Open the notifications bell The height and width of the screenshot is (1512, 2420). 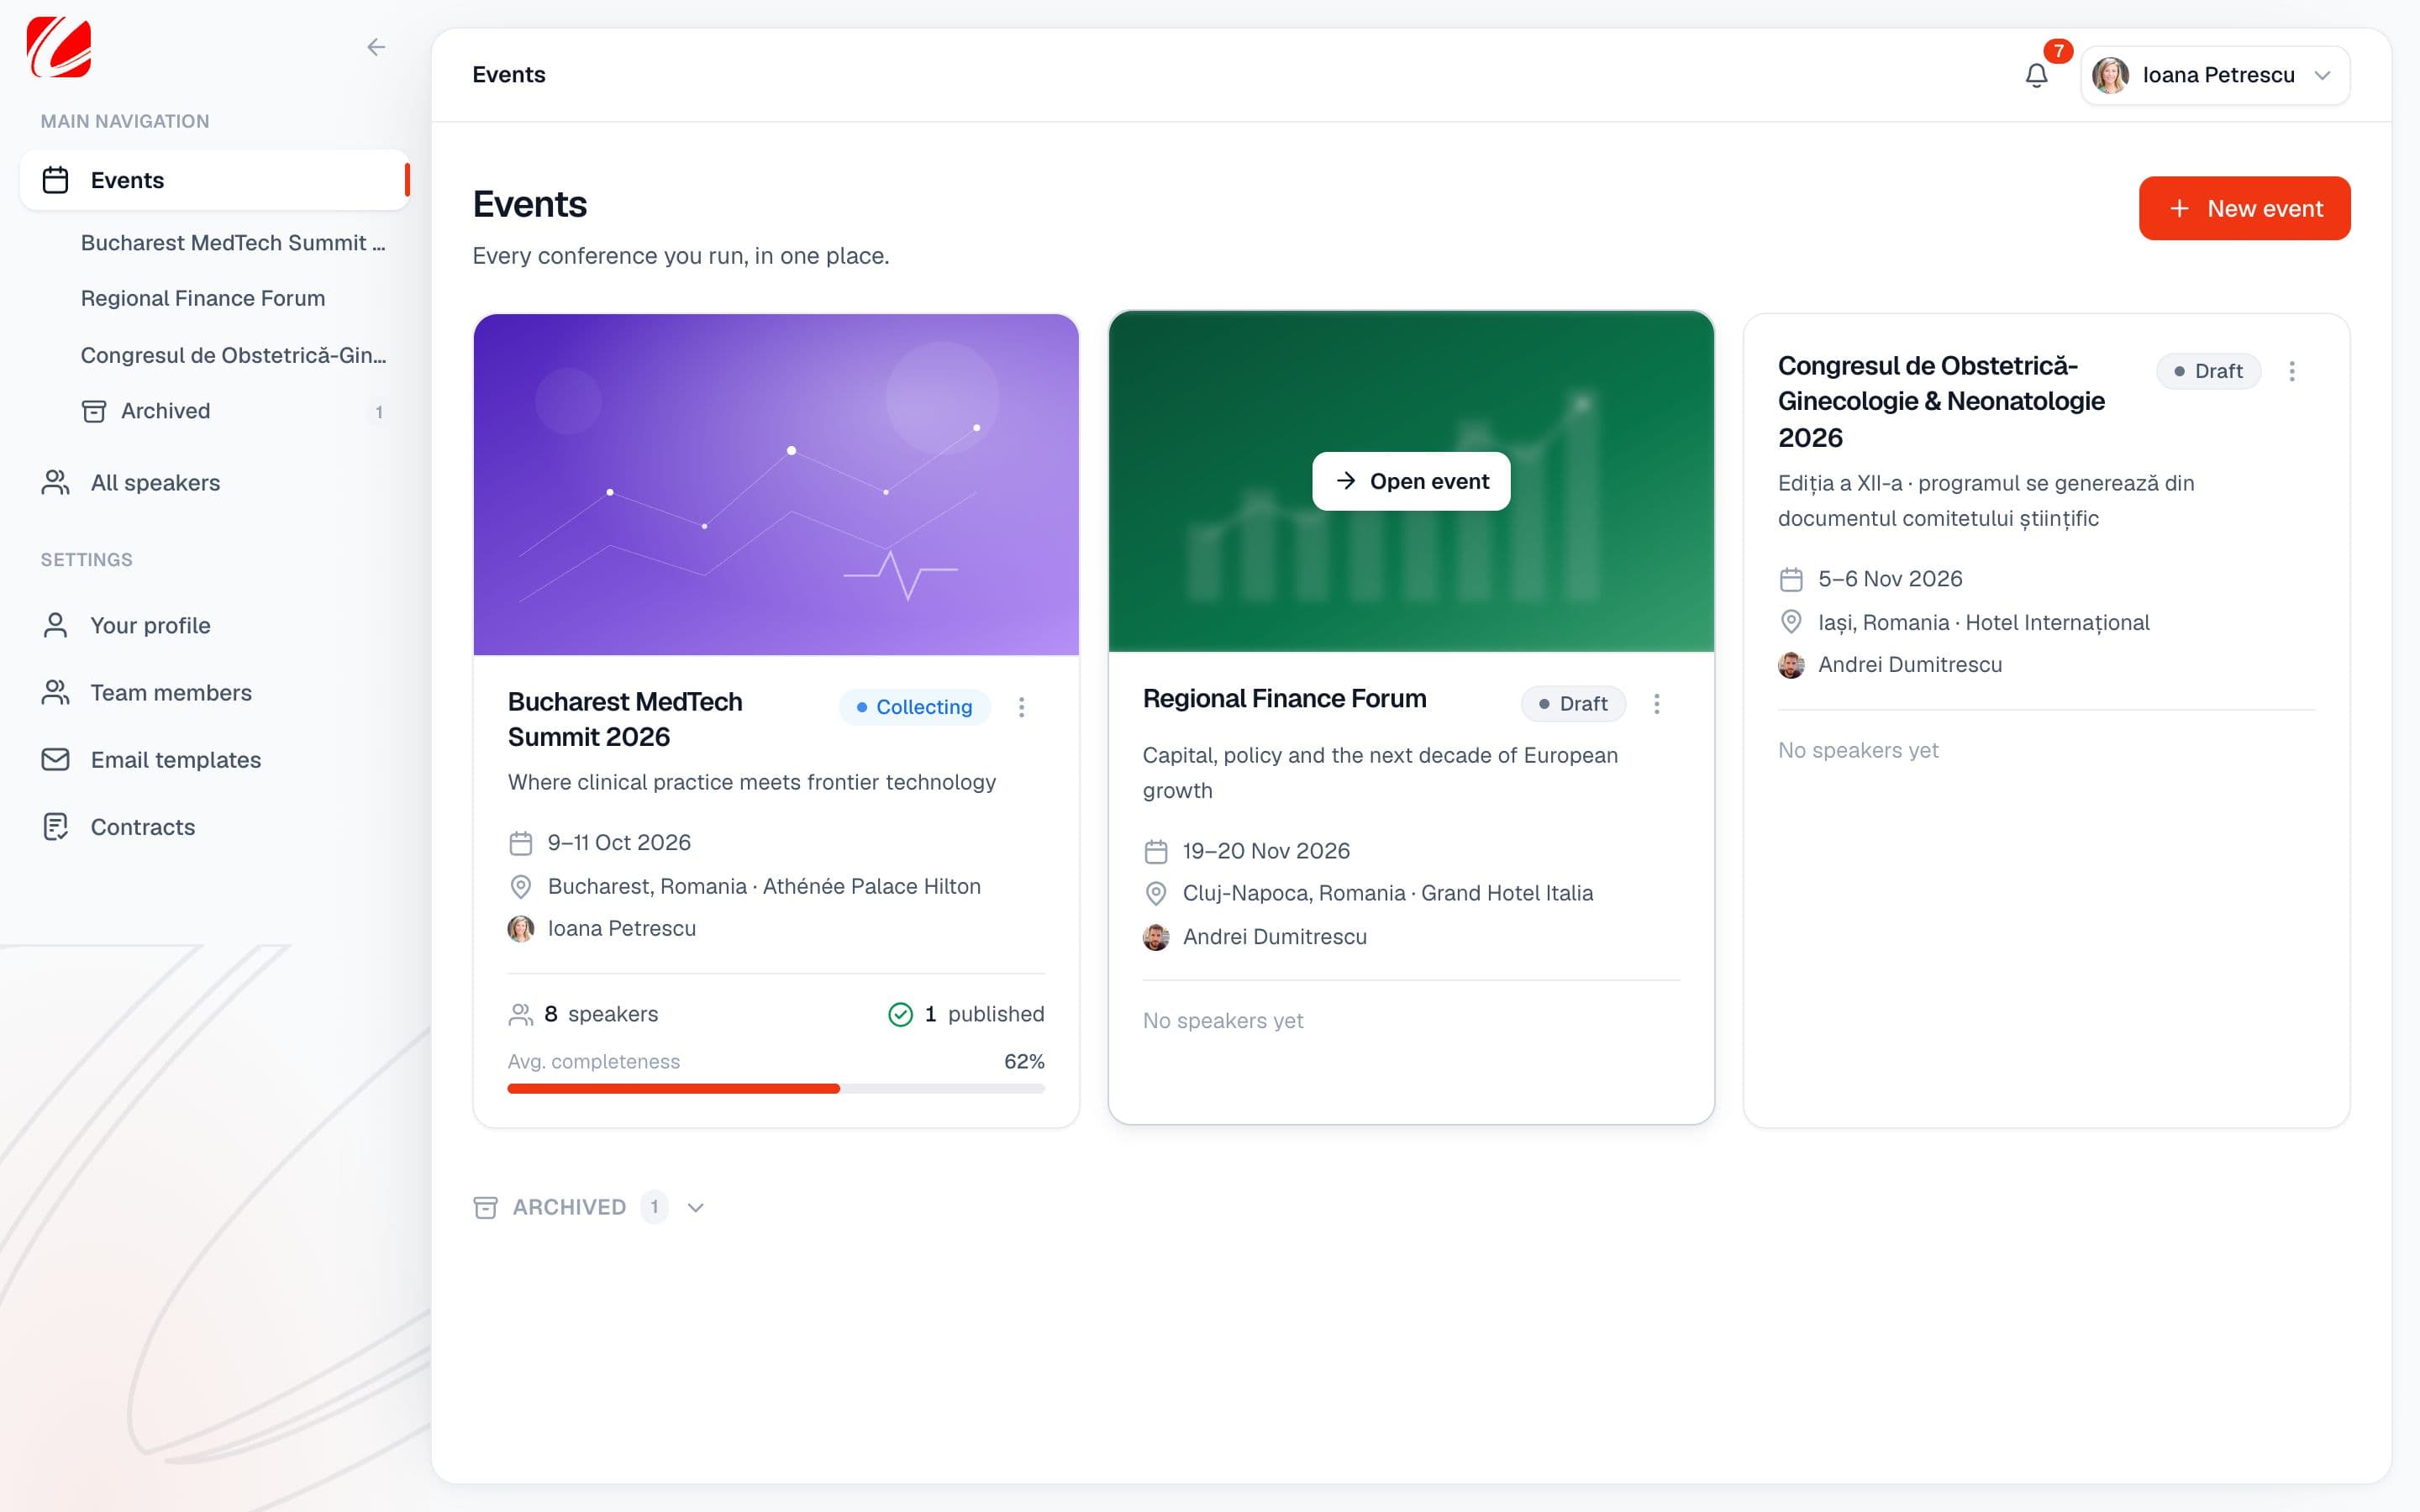pos(2036,75)
